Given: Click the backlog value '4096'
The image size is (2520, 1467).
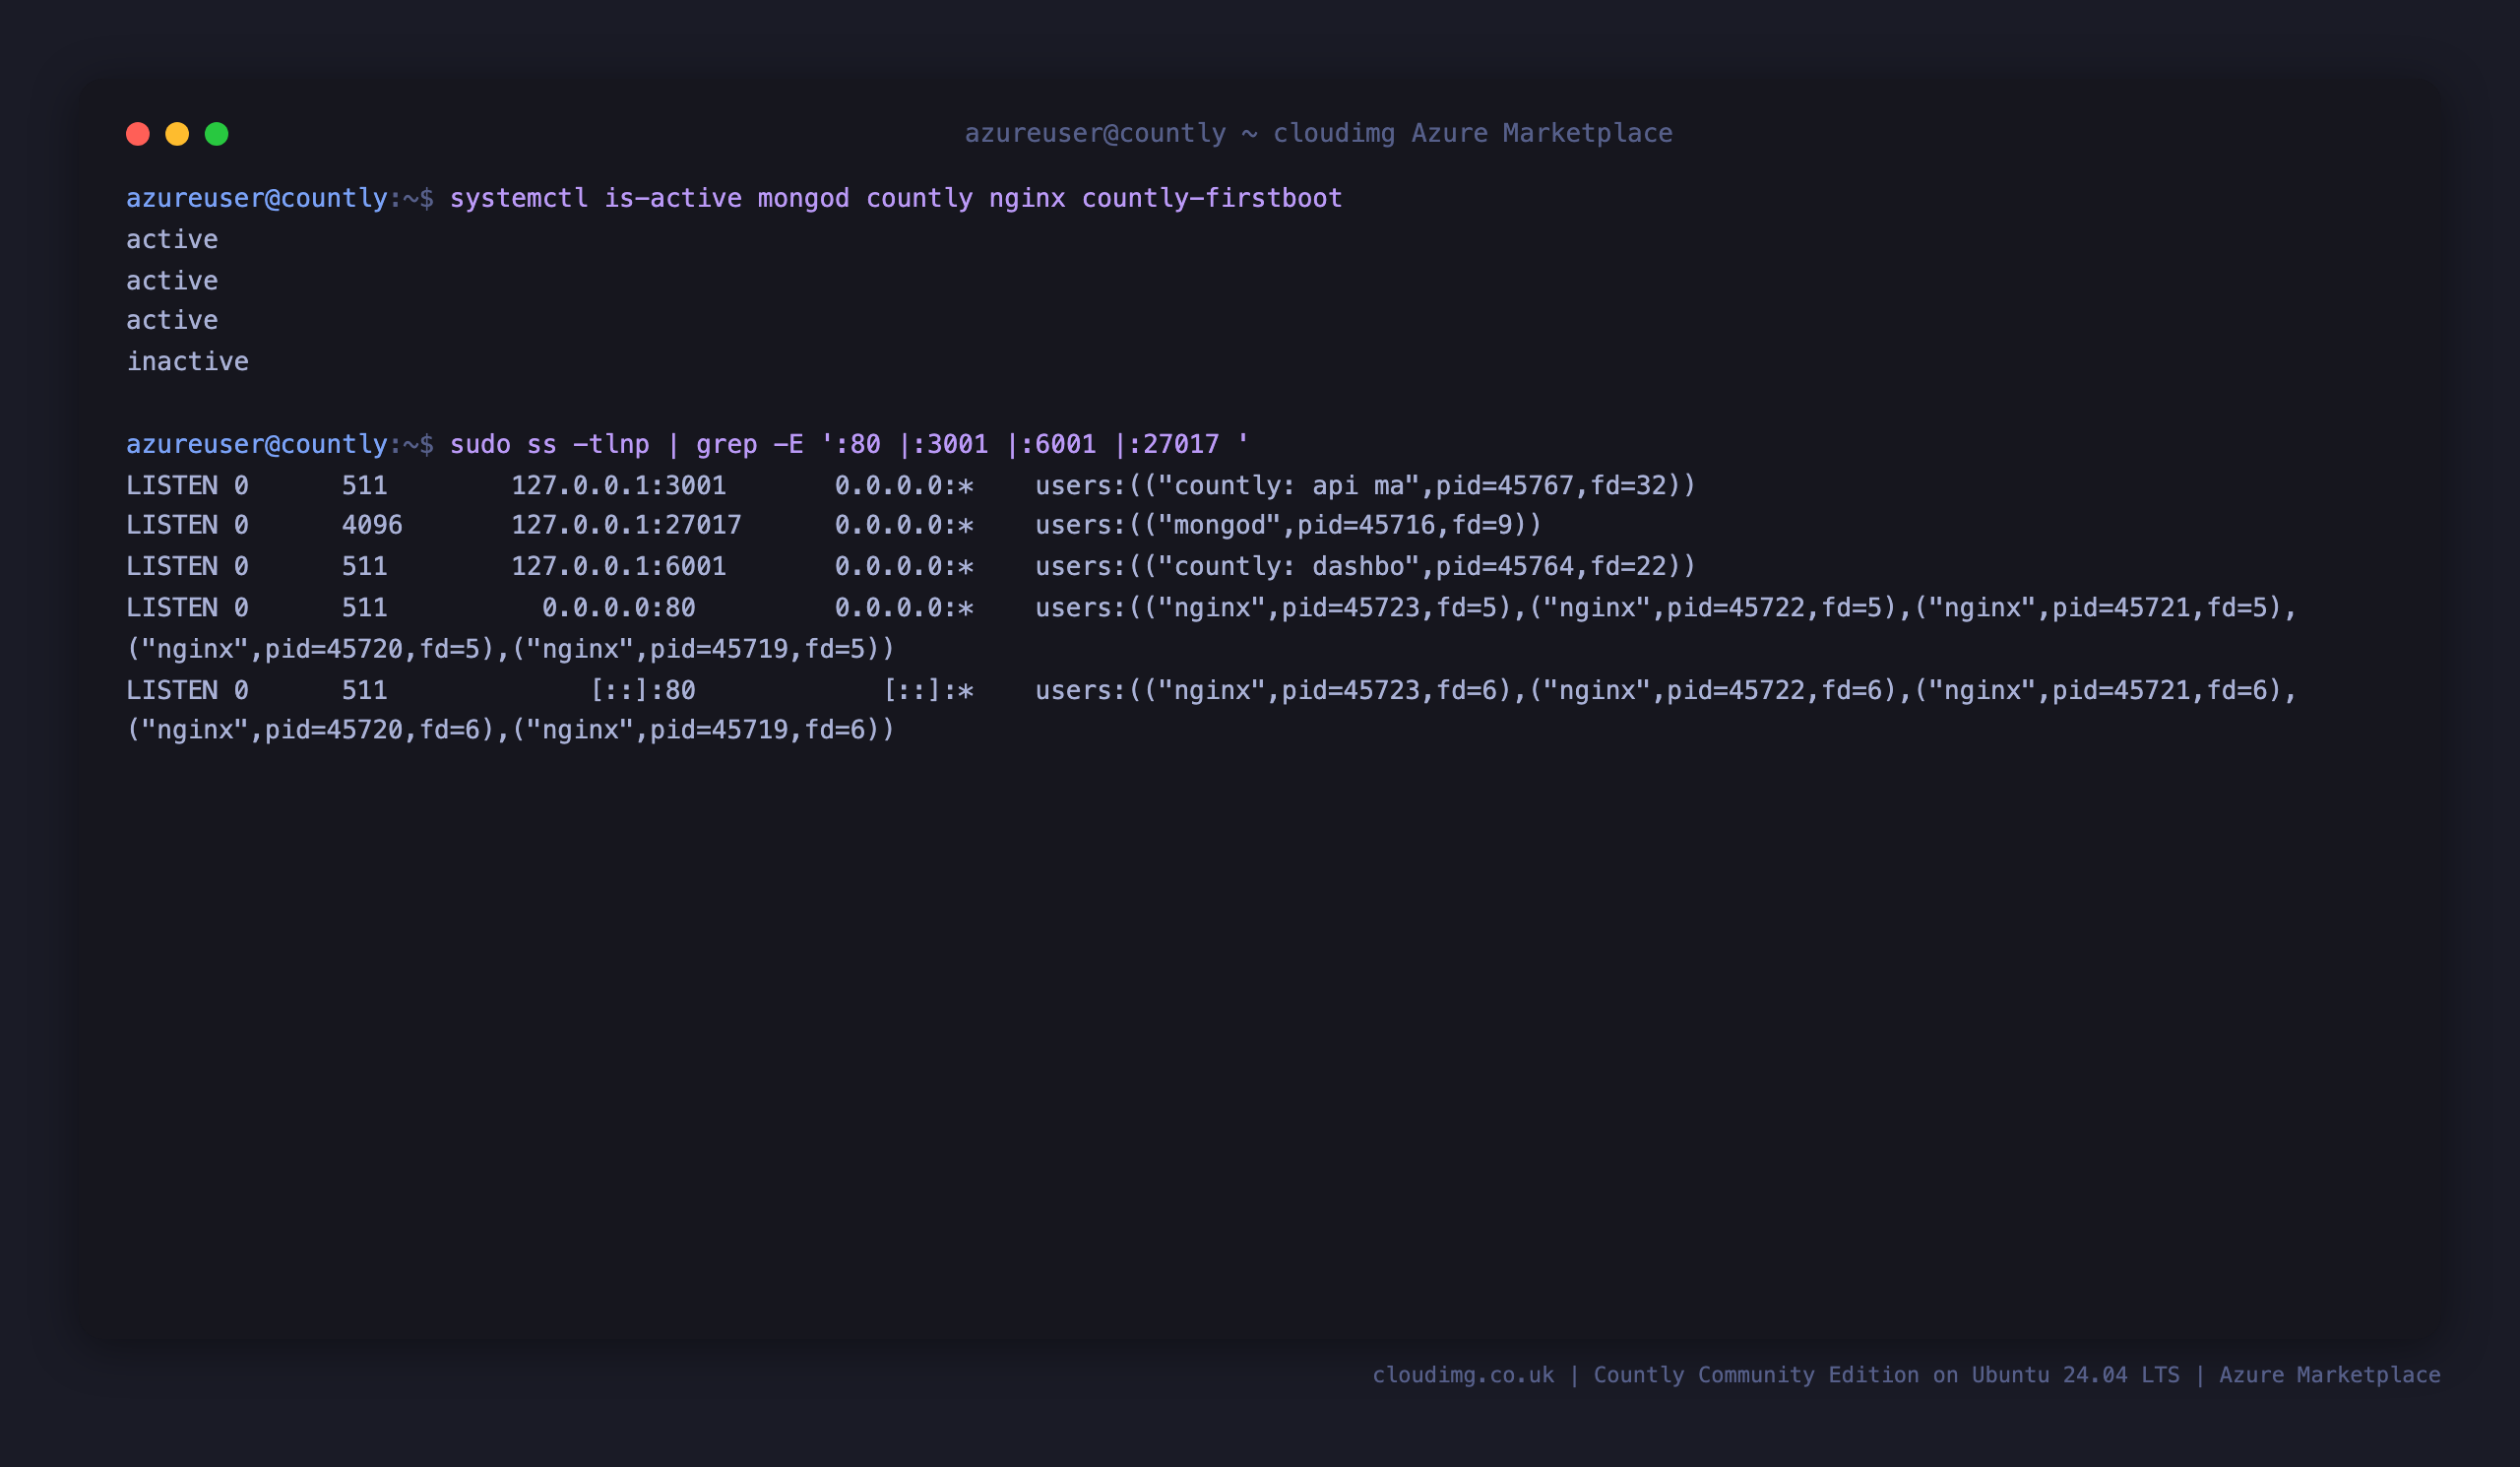Looking at the screenshot, I should [x=372, y=525].
